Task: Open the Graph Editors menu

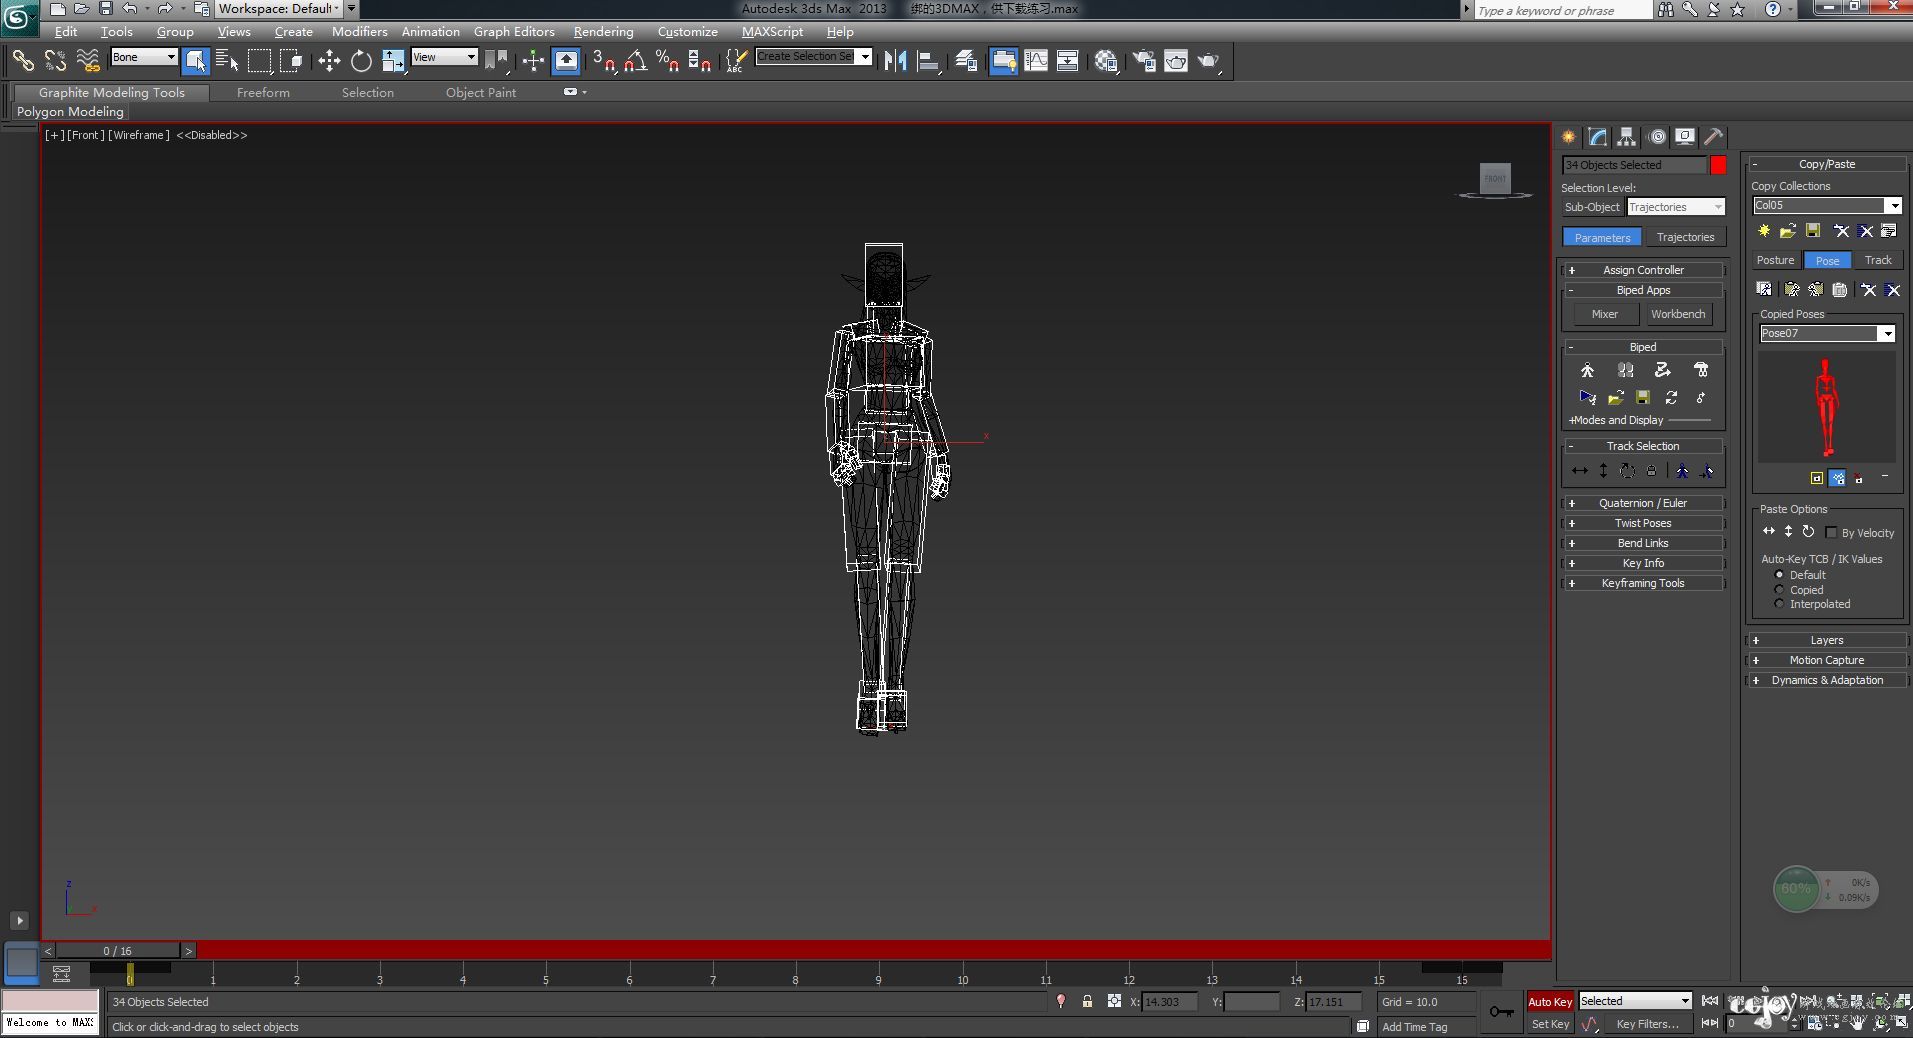Action: (x=514, y=32)
